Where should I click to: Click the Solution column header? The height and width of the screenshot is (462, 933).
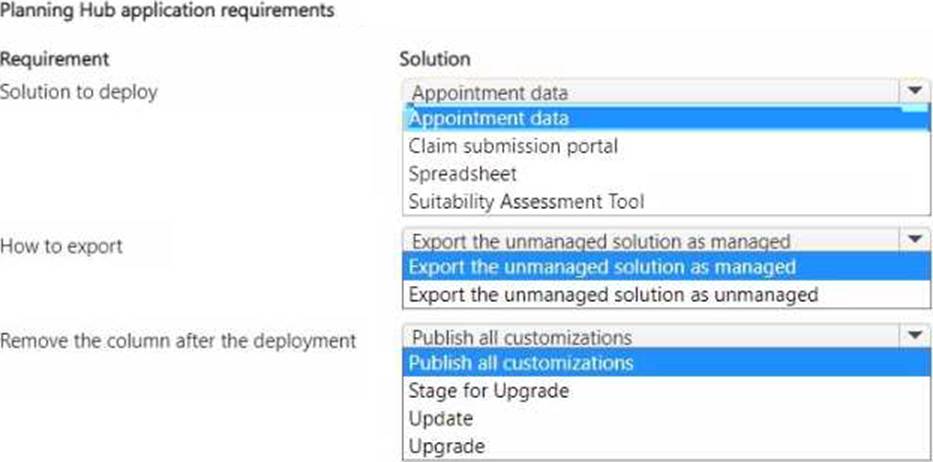click(434, 59)
